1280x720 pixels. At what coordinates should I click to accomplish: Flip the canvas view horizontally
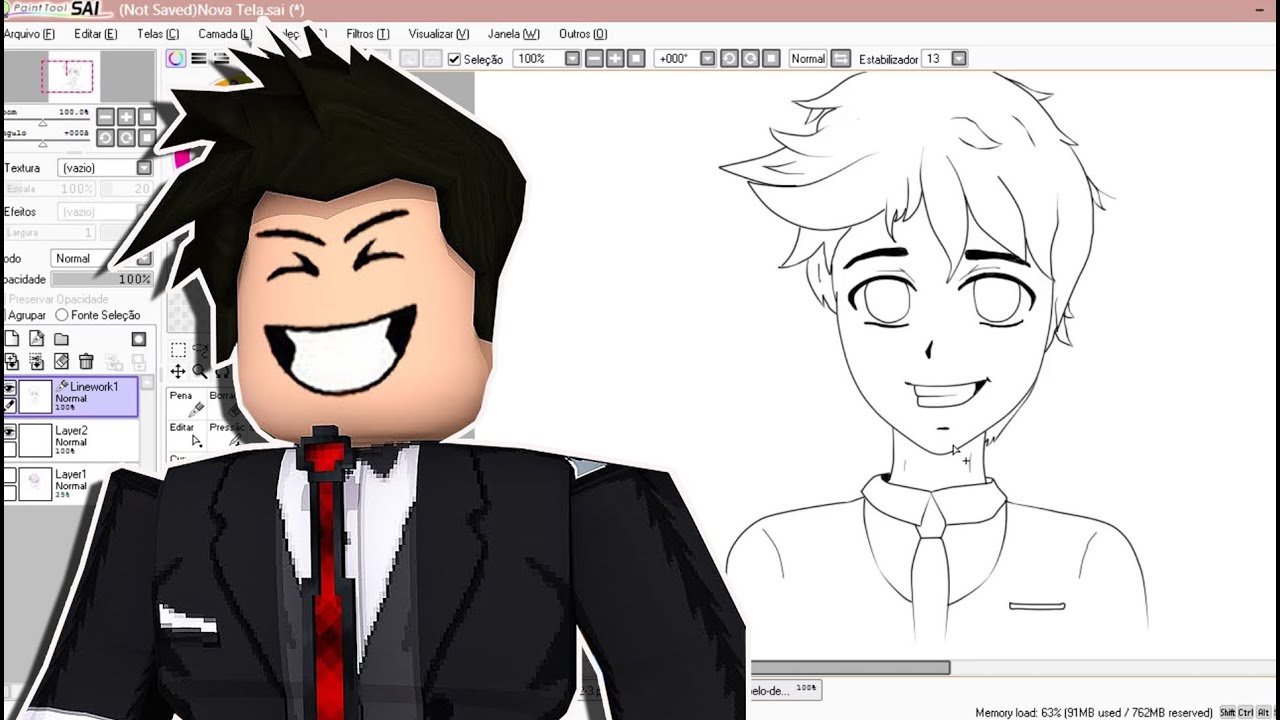click(841, 59)
